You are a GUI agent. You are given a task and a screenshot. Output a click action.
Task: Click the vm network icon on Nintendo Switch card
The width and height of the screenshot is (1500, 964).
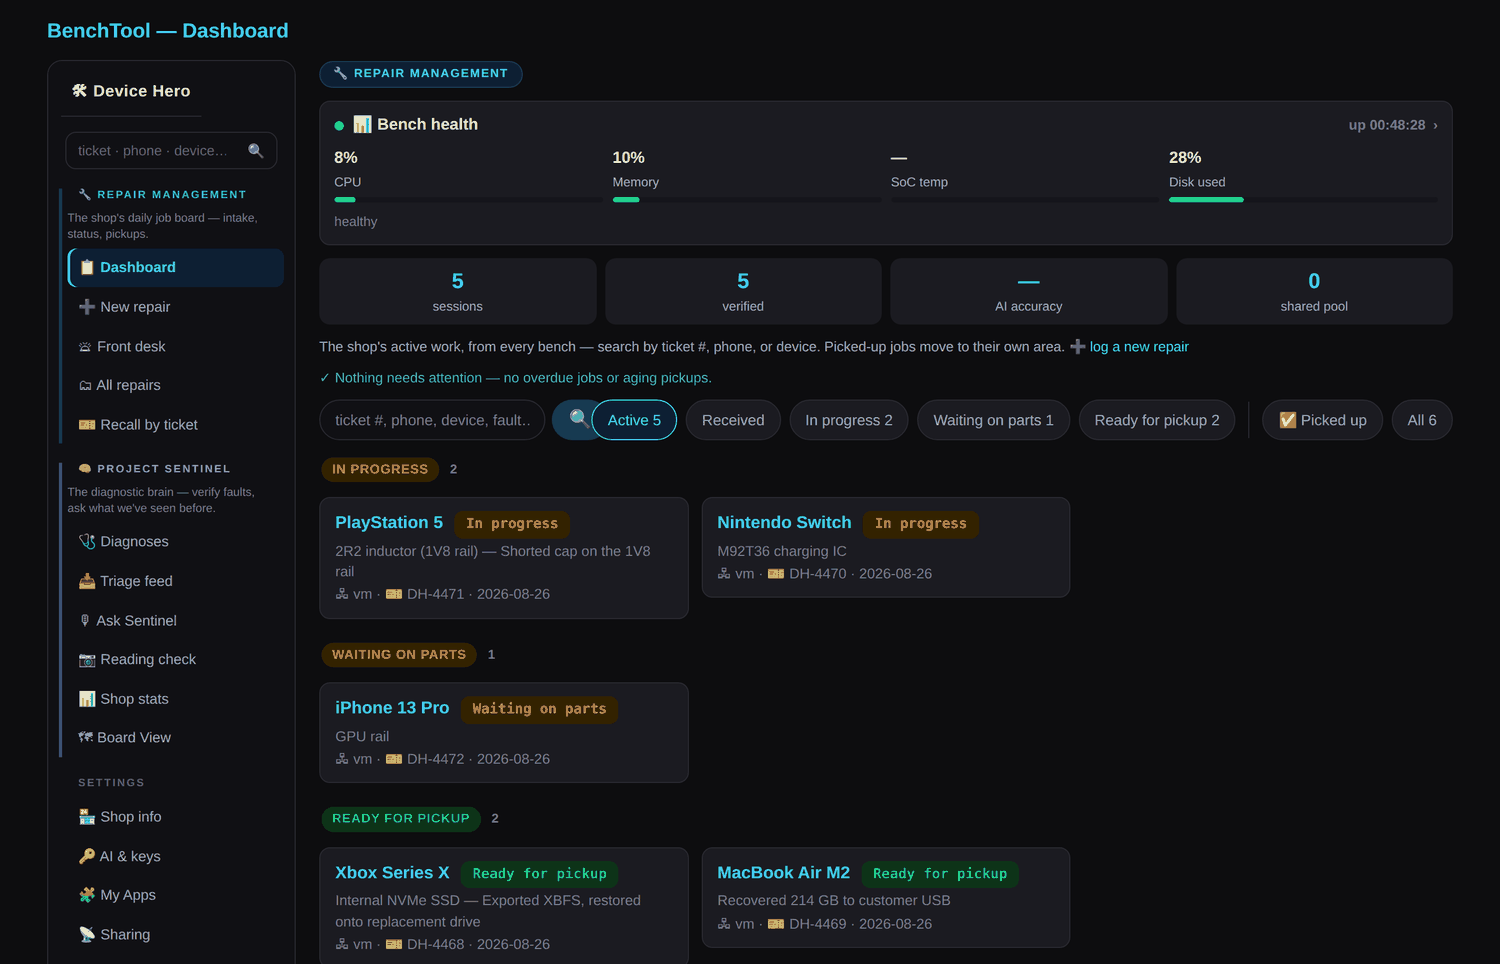[x=724, y=574]
